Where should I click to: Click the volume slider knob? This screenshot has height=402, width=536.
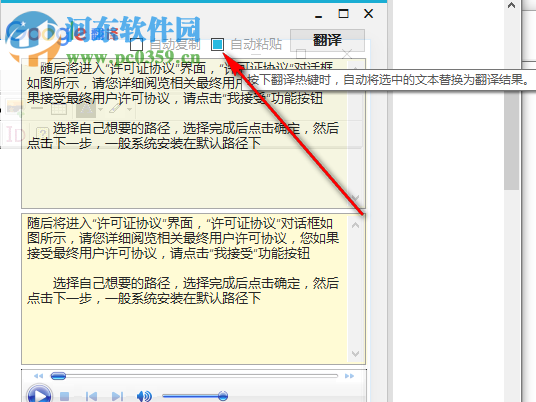coord(223,396)
